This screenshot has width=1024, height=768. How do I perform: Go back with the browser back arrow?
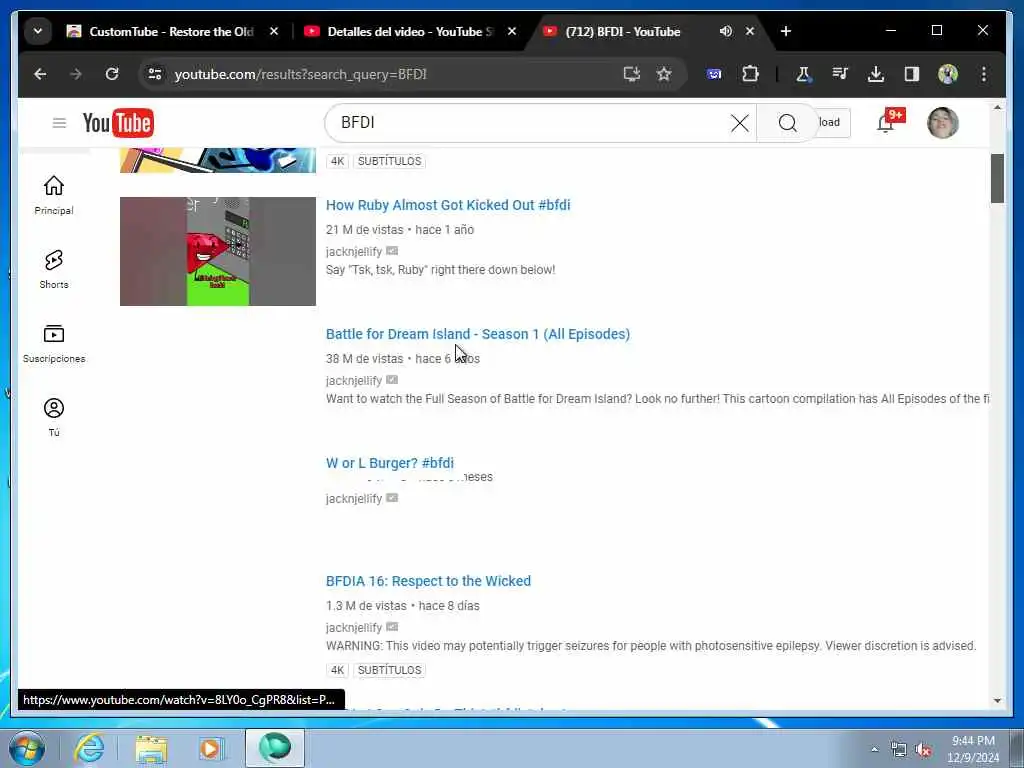tap(40, 74)
